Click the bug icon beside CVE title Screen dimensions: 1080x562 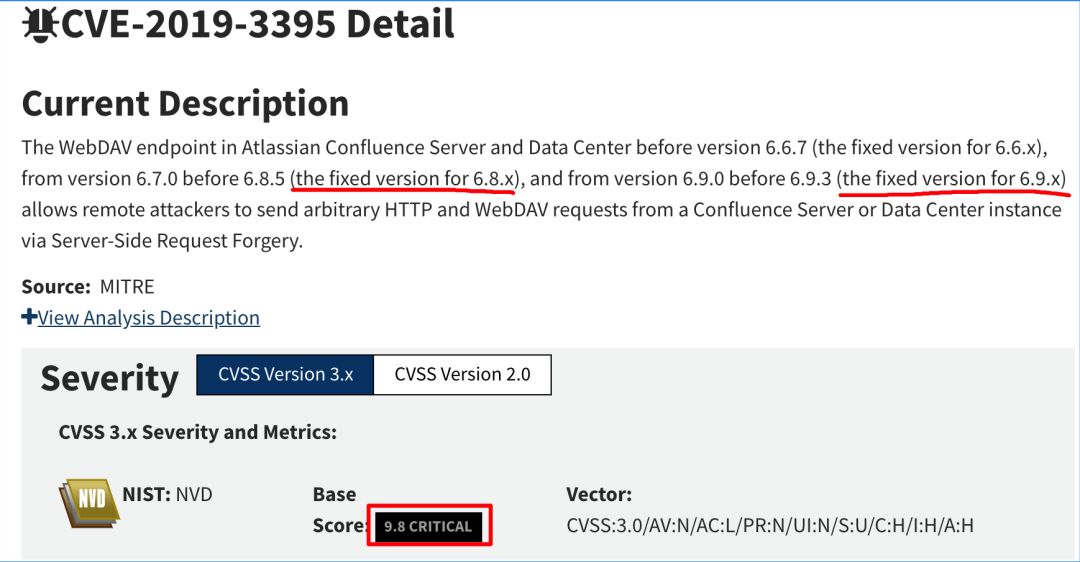click(x=39, y=23)
